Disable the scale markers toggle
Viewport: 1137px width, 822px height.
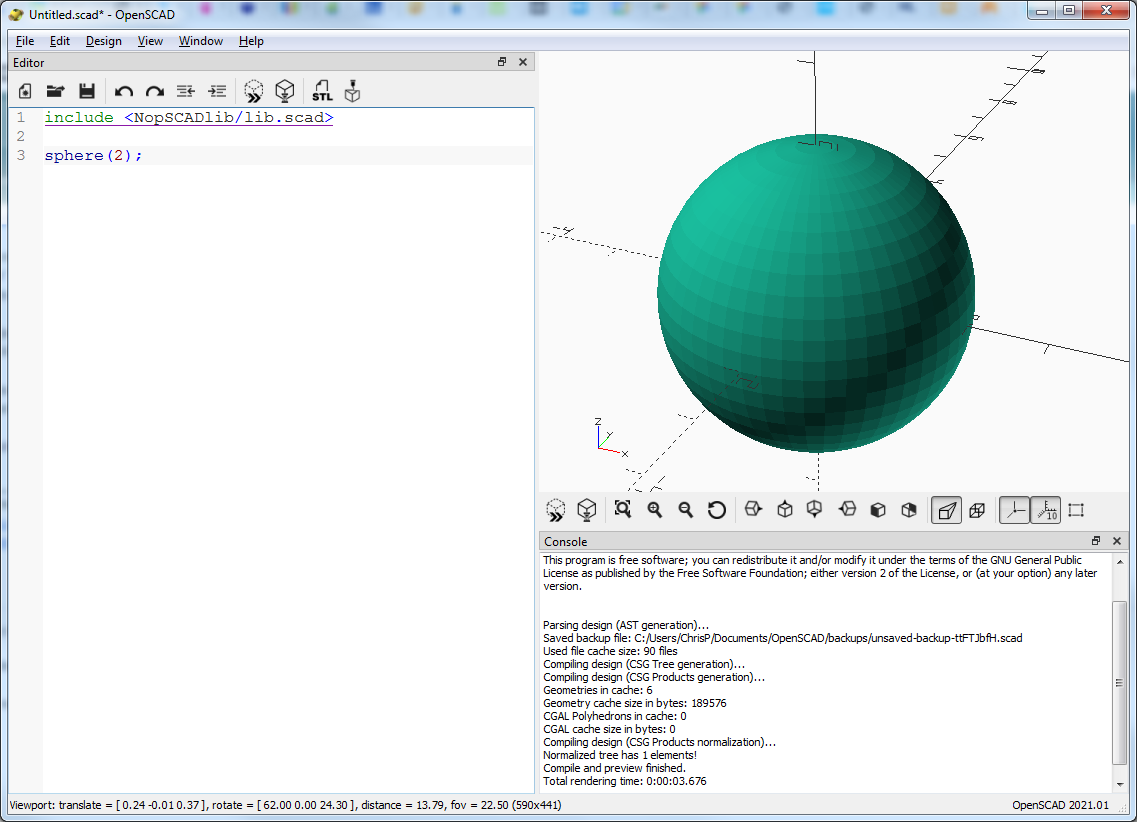pyautogui.click(x=1045, y=510)
